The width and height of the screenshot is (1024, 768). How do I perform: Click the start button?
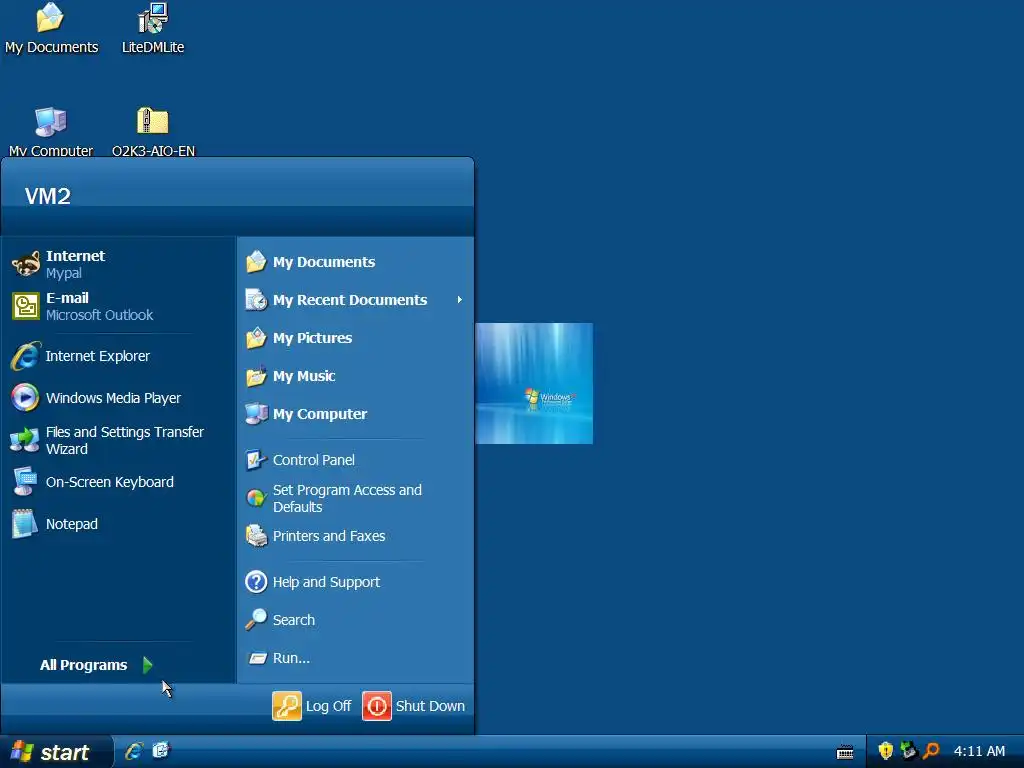pyautogui.click(x=56, y=752)
